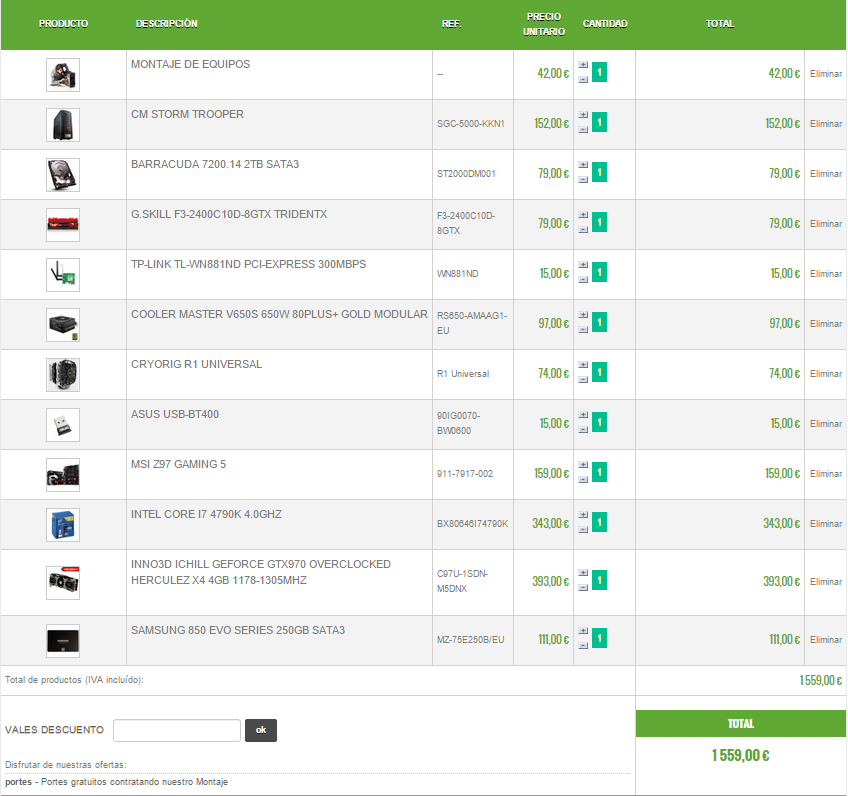Image resolution: width=848 pixels, height=796 pixels.
Task: Open ASUS USB-BT400 description
Action: pyautogui.click(x=175, y=415)
